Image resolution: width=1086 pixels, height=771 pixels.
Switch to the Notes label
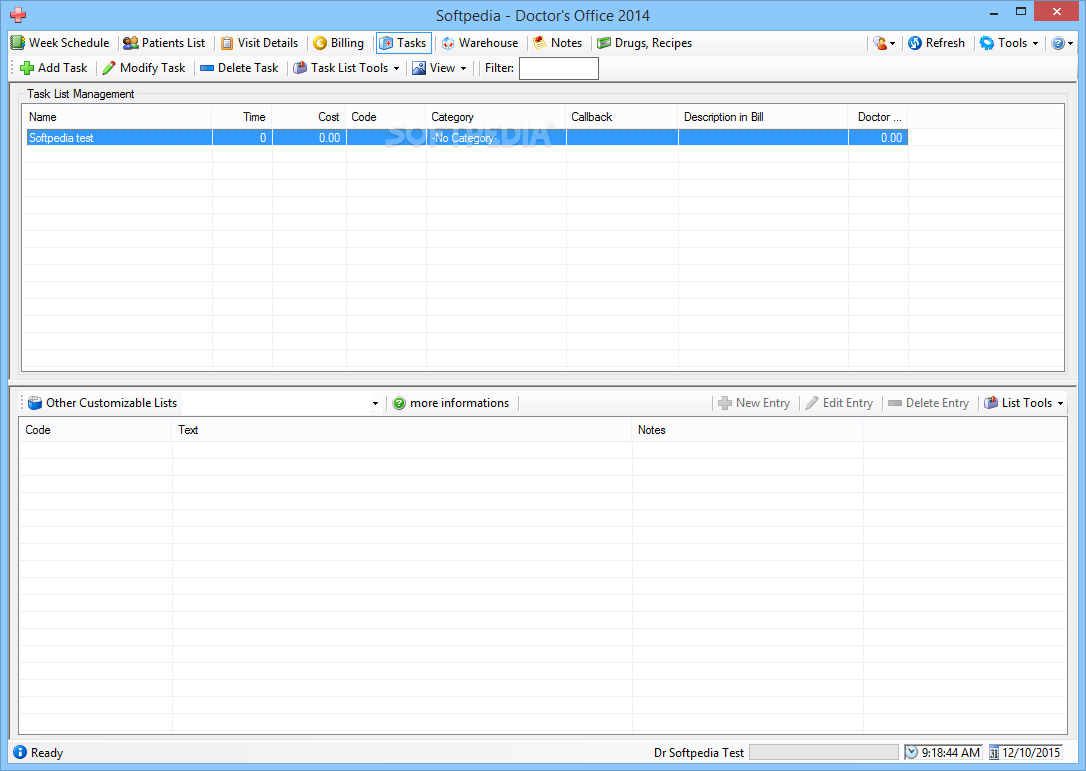[567, 43]
